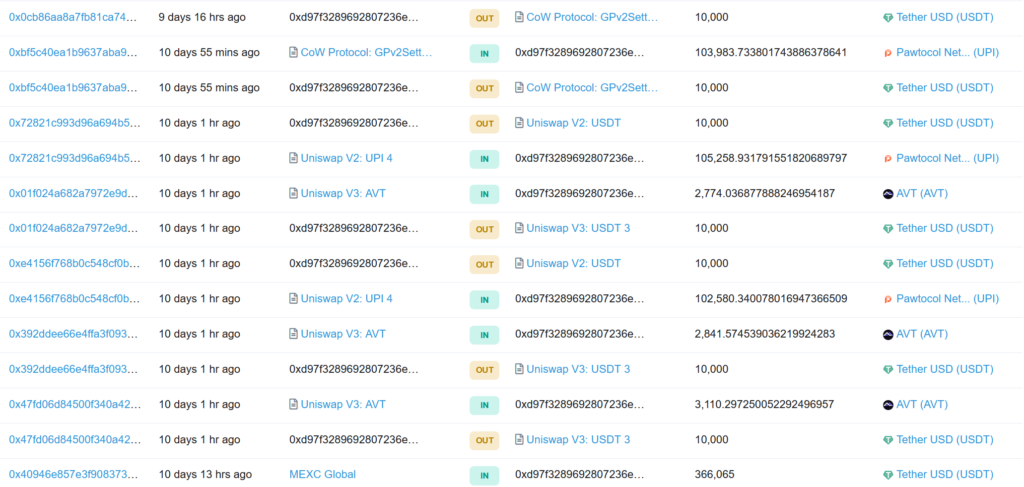Click Tether icon in 0x01f024 OUT row

[888, 229]
